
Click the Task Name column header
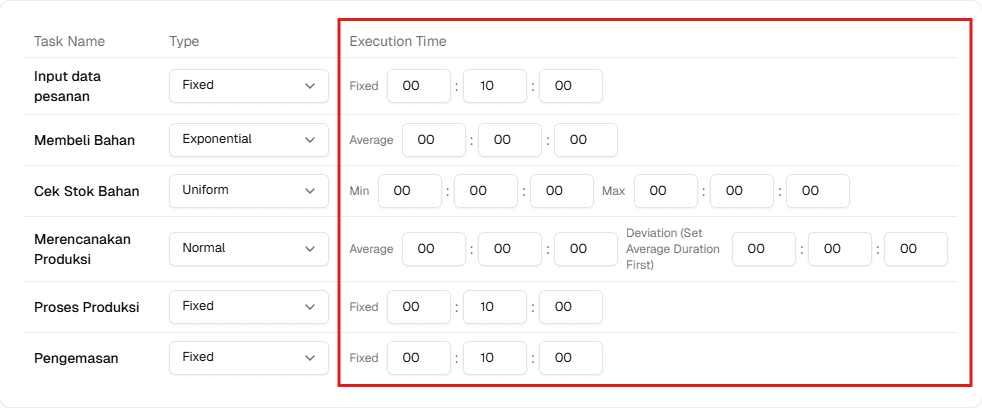[x=69, y=42]
